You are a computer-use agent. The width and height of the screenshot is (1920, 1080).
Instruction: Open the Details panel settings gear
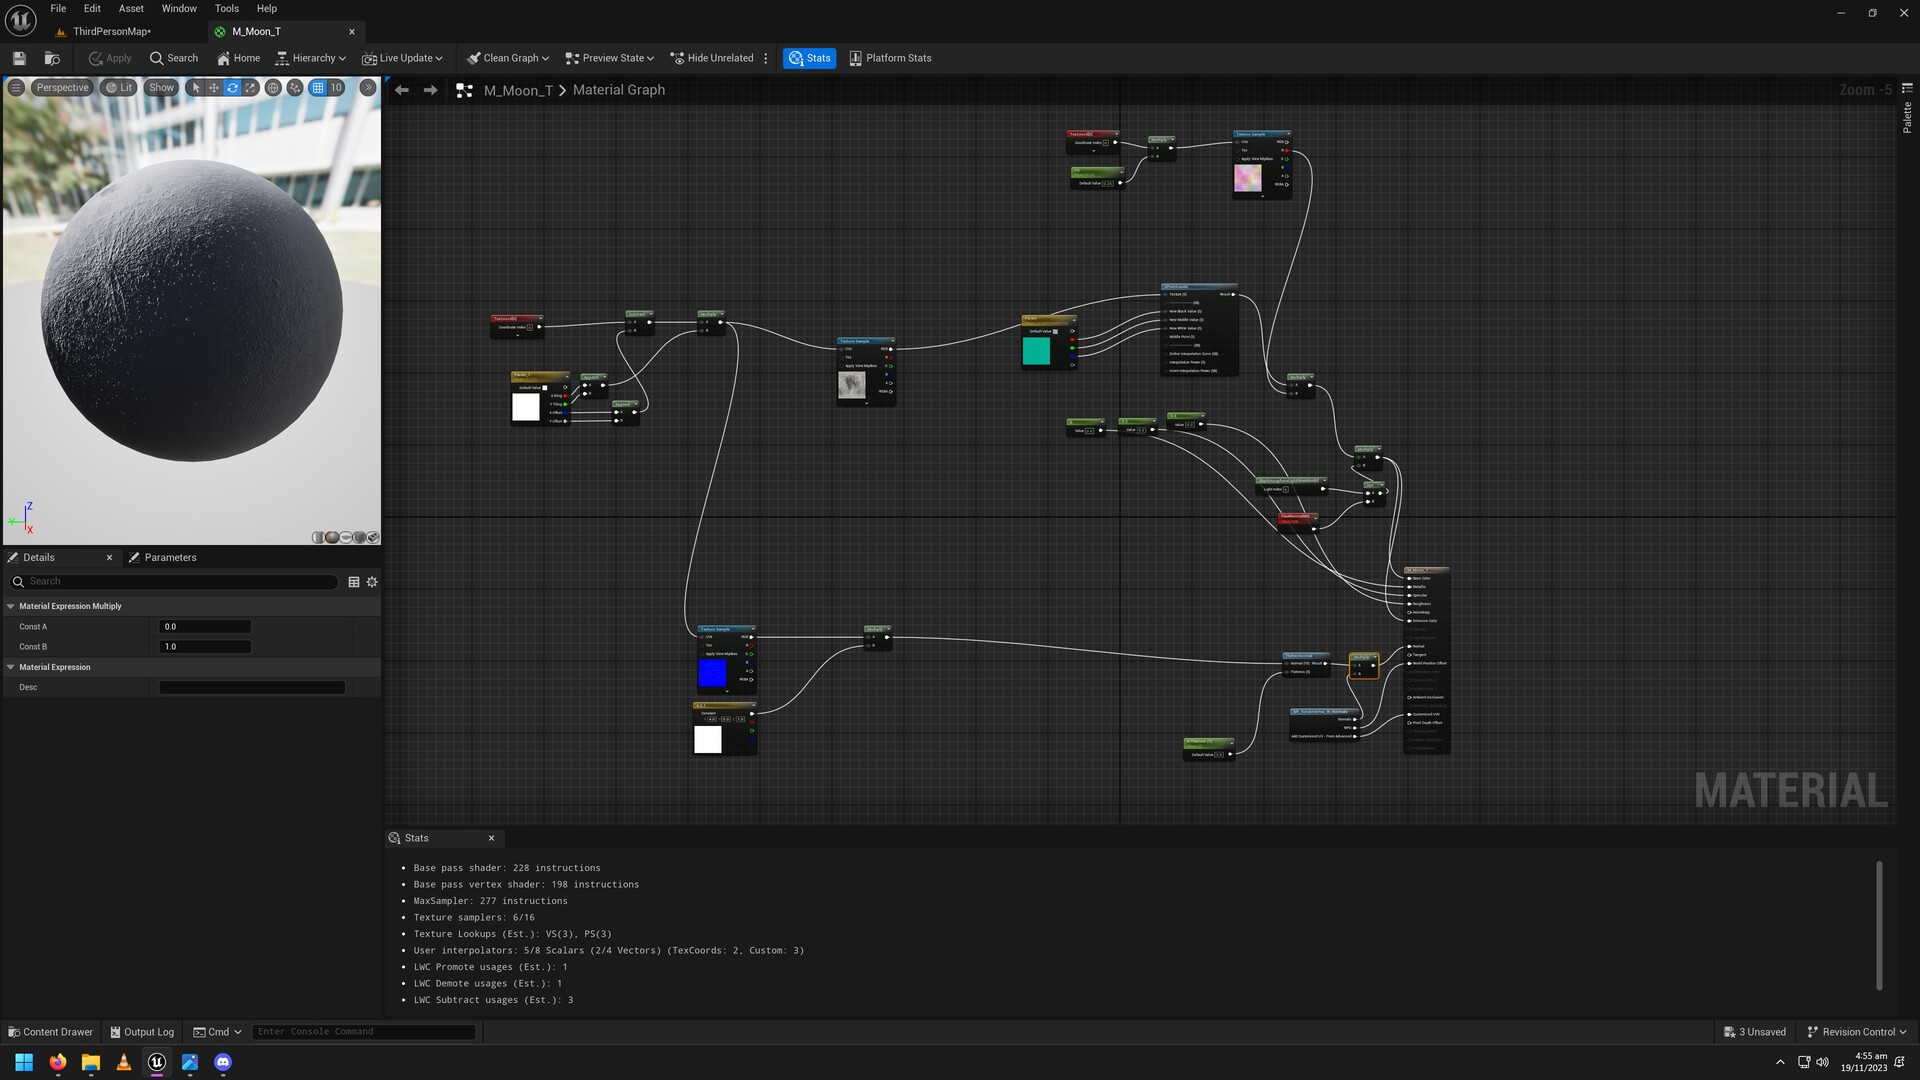(372, 582)
